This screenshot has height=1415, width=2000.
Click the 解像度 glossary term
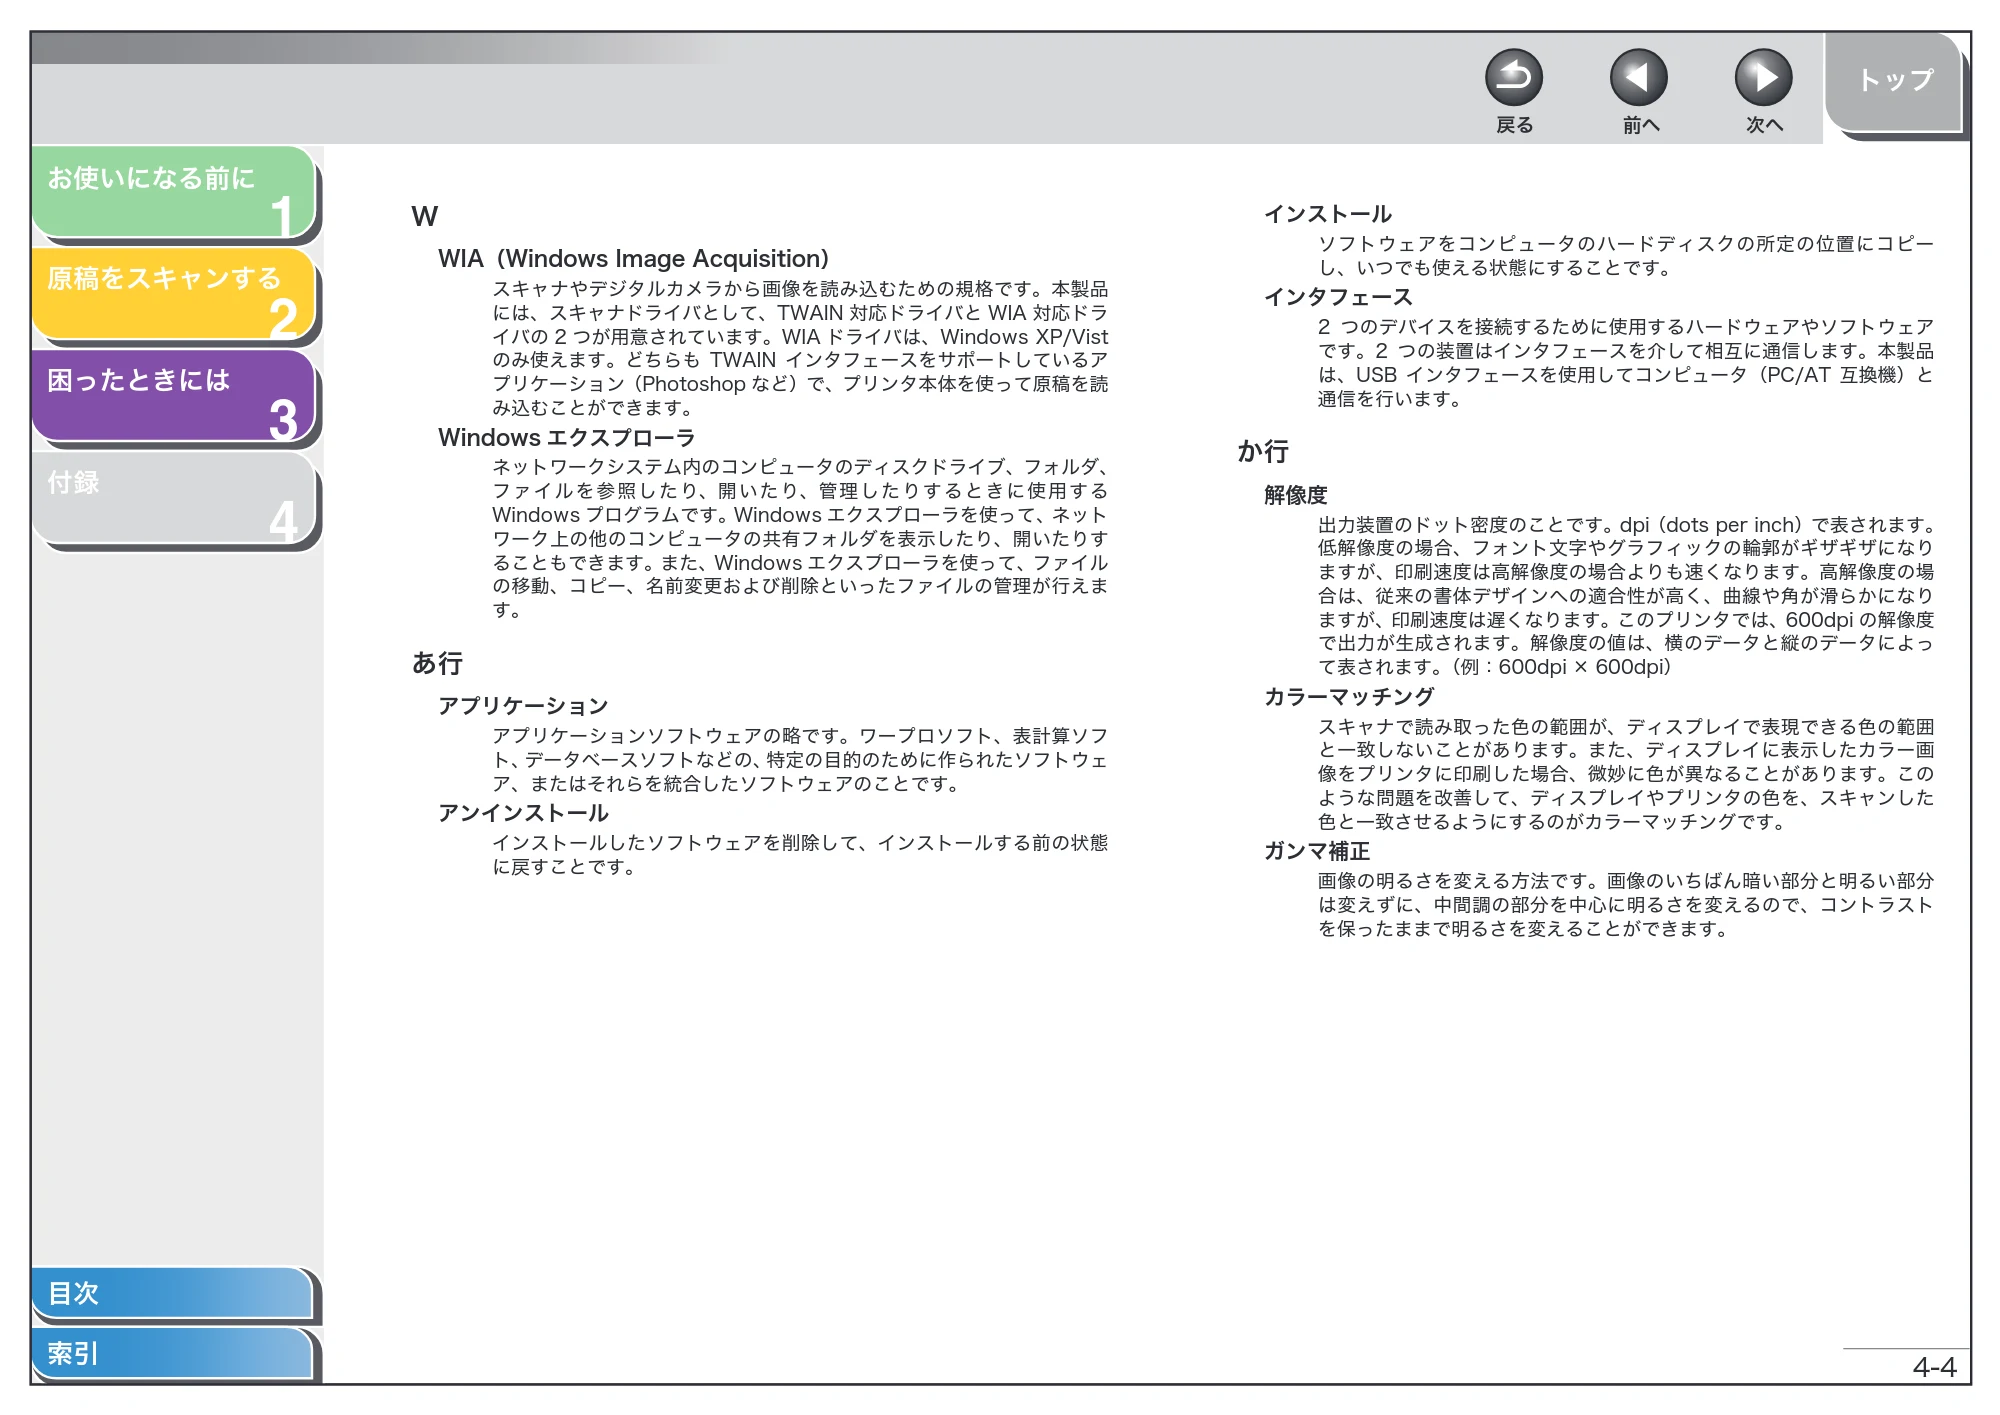1295,495
